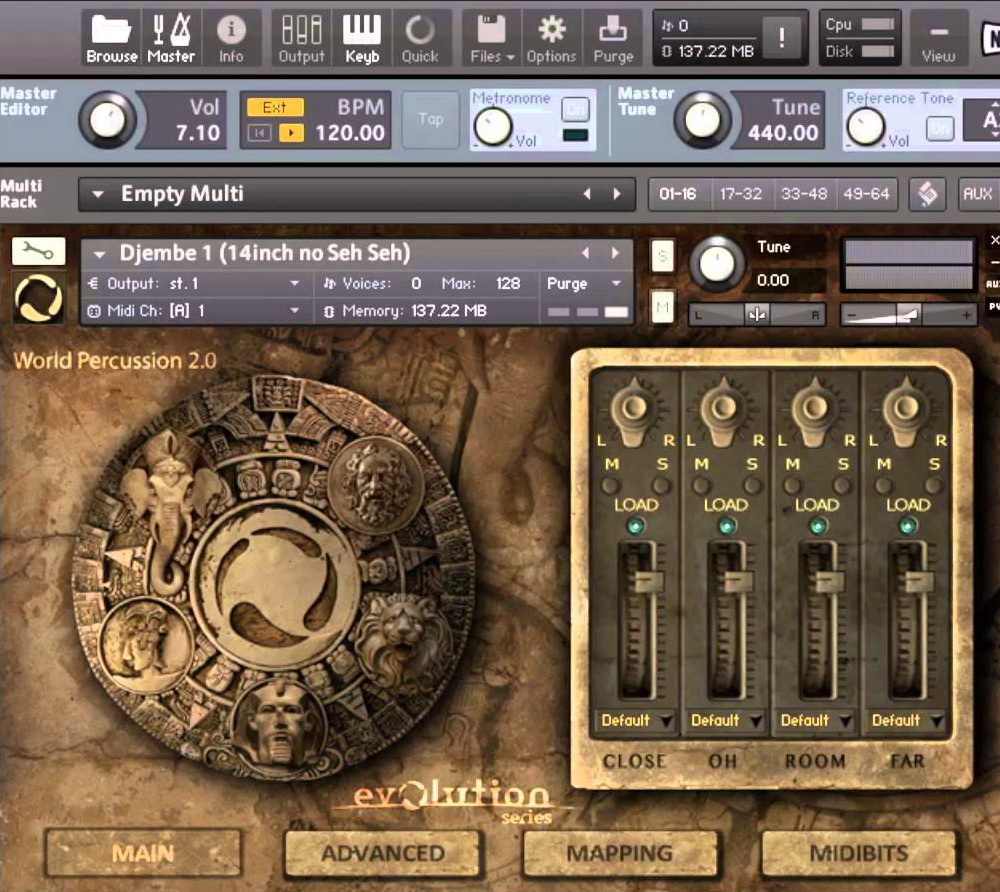Image resolution: width=1000 pixels, height=892 pixels.
Task: Toggle Ext external sync for BPM
Action: 275,107
